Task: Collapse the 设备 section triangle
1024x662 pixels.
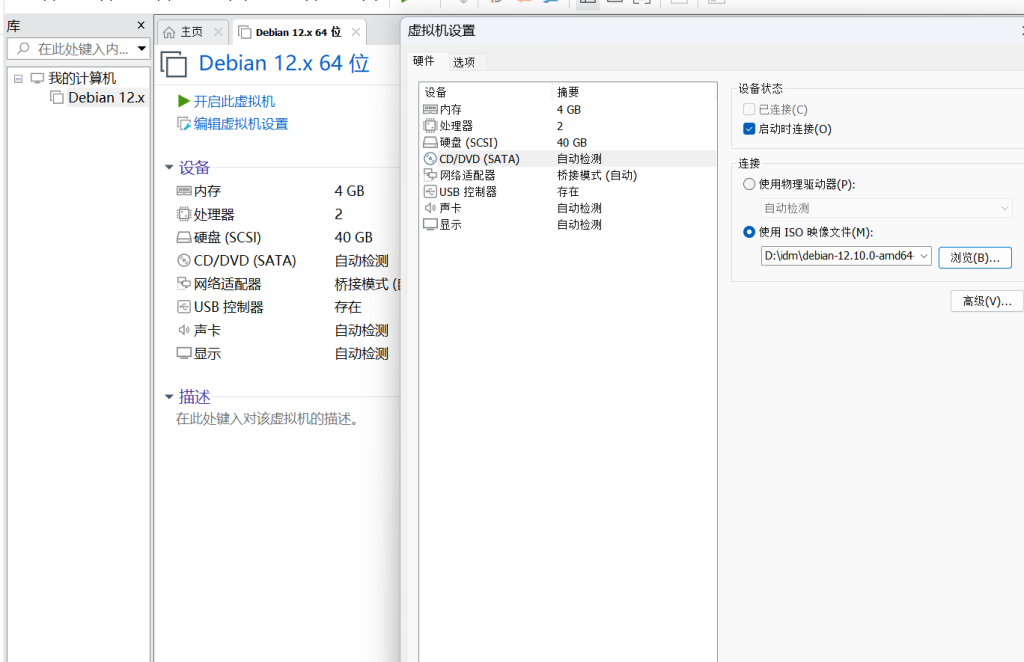Action: point(169,168)
